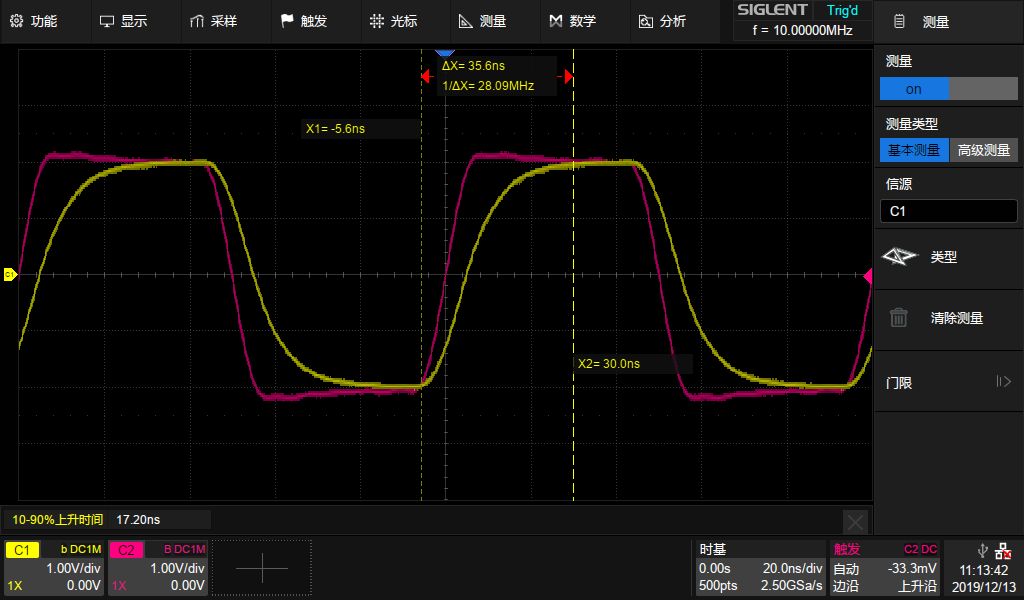Select 基本测量 basic measurement mode

(x=914, y=150)
